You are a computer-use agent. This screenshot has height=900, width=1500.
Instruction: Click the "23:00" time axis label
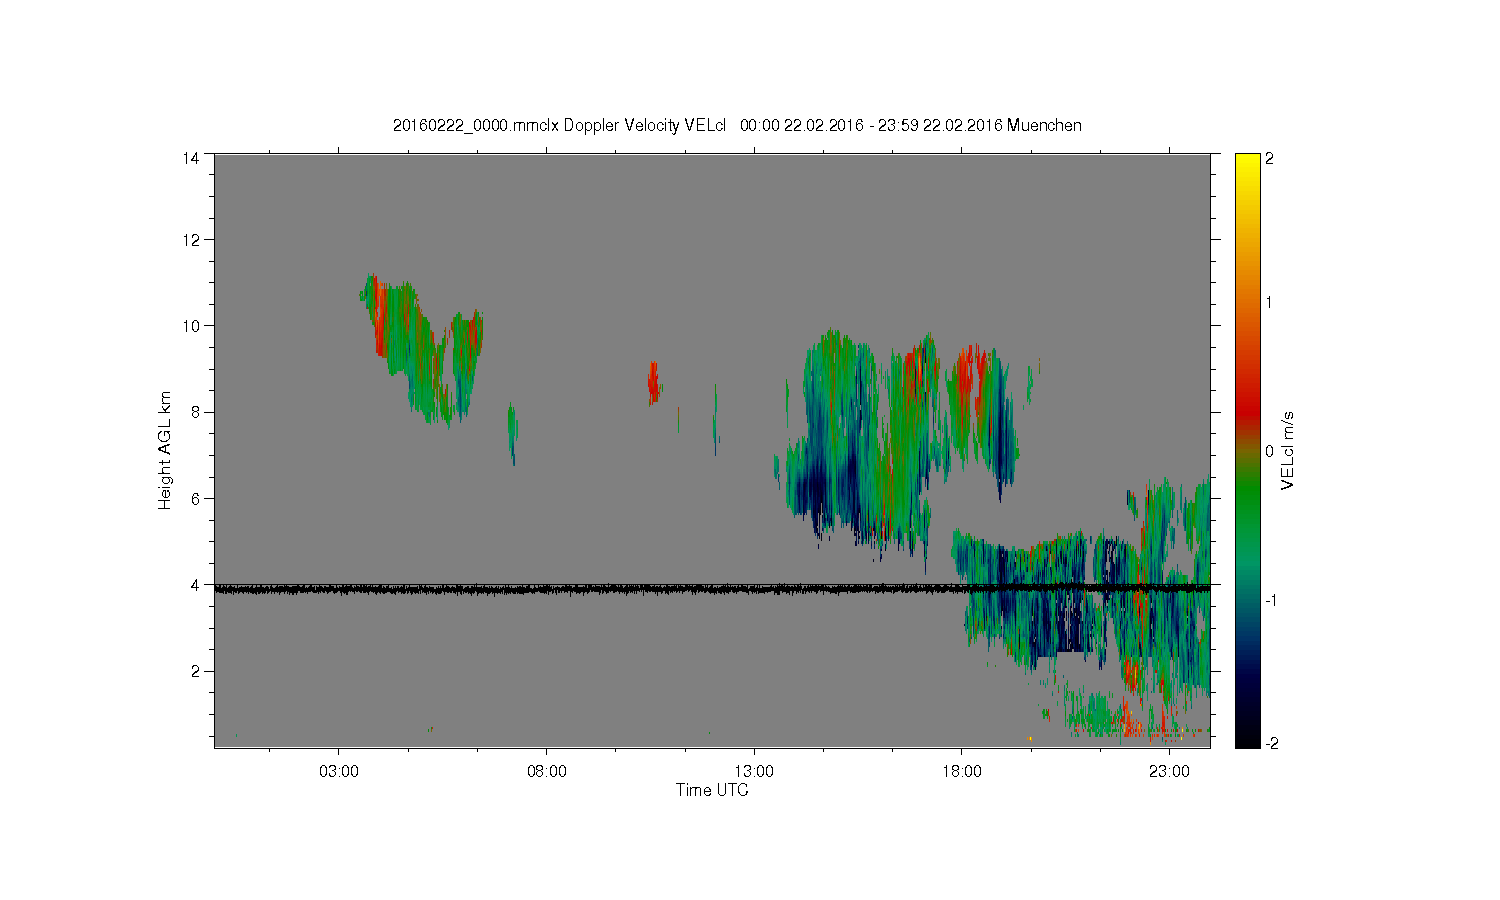1169,772
